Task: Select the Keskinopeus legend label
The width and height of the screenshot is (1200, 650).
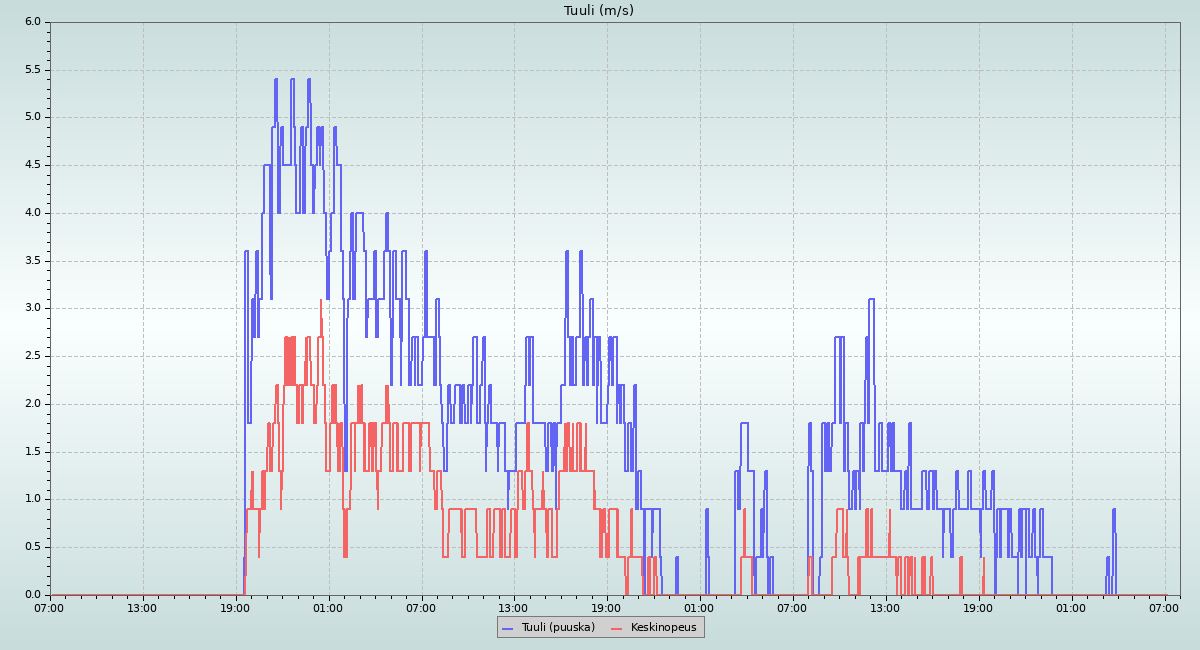Action: pos(663,627)
